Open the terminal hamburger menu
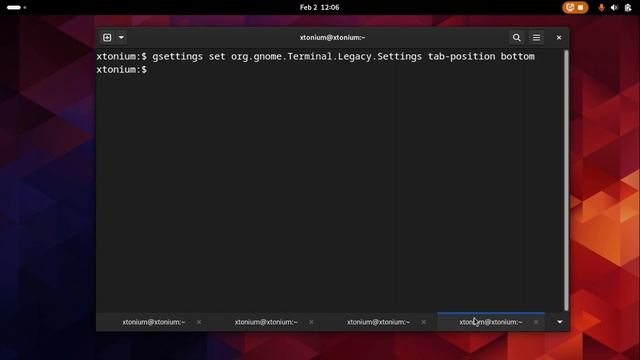640x360 pixels. [x=536, y=38]
